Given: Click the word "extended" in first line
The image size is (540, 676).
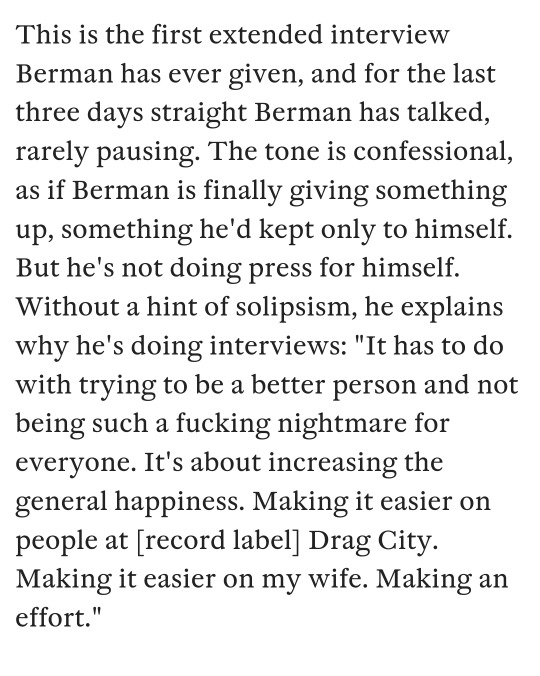Looking at the screenshot, I should (x=266, y=34).
